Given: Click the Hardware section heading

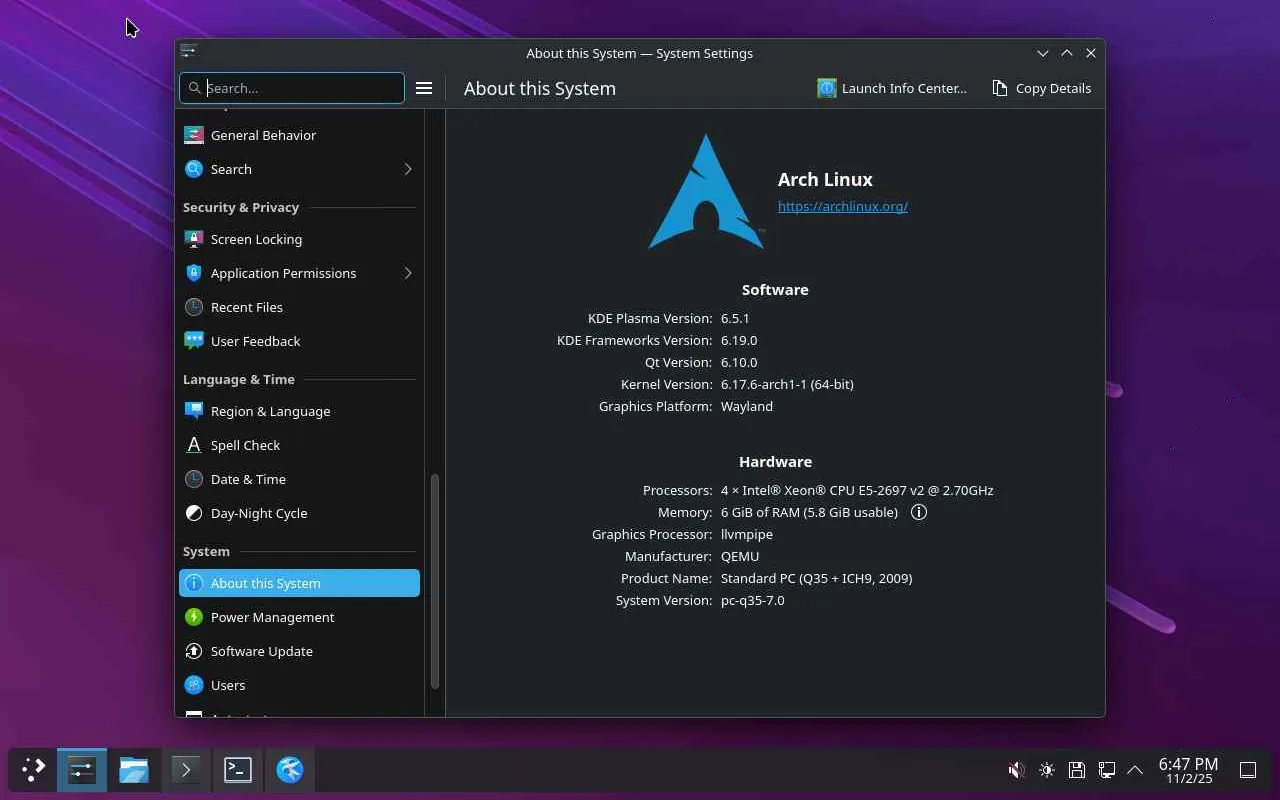Looking at the screenshot, I should click(x=775, y=461).
